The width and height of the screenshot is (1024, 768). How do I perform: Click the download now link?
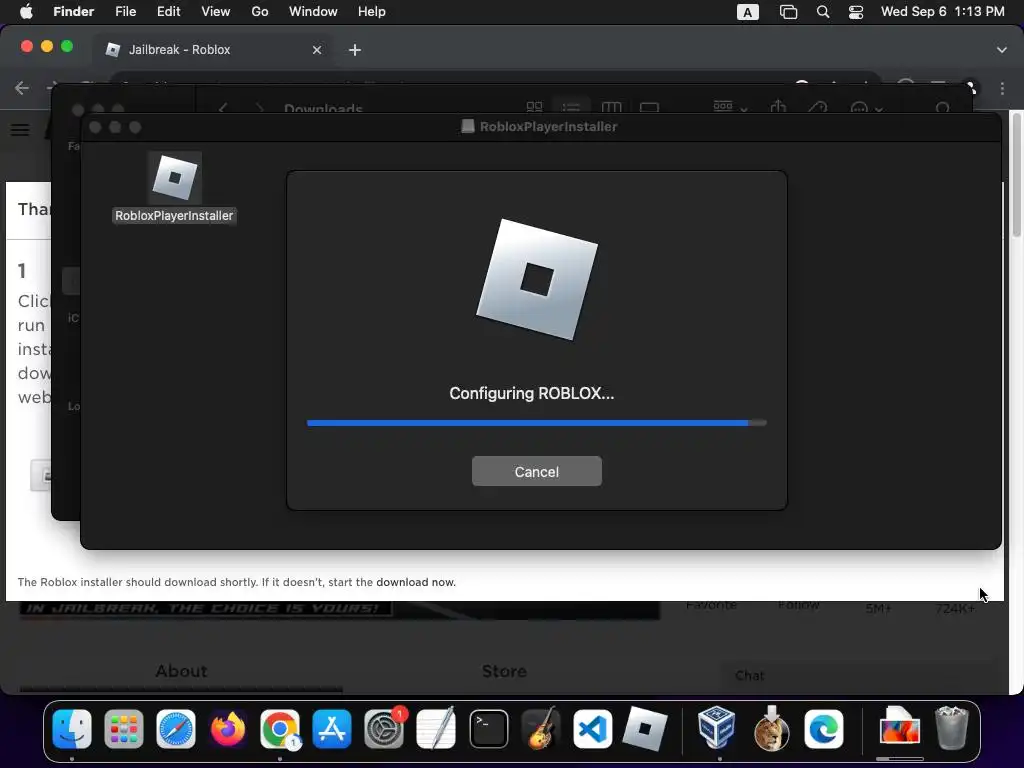415,582
